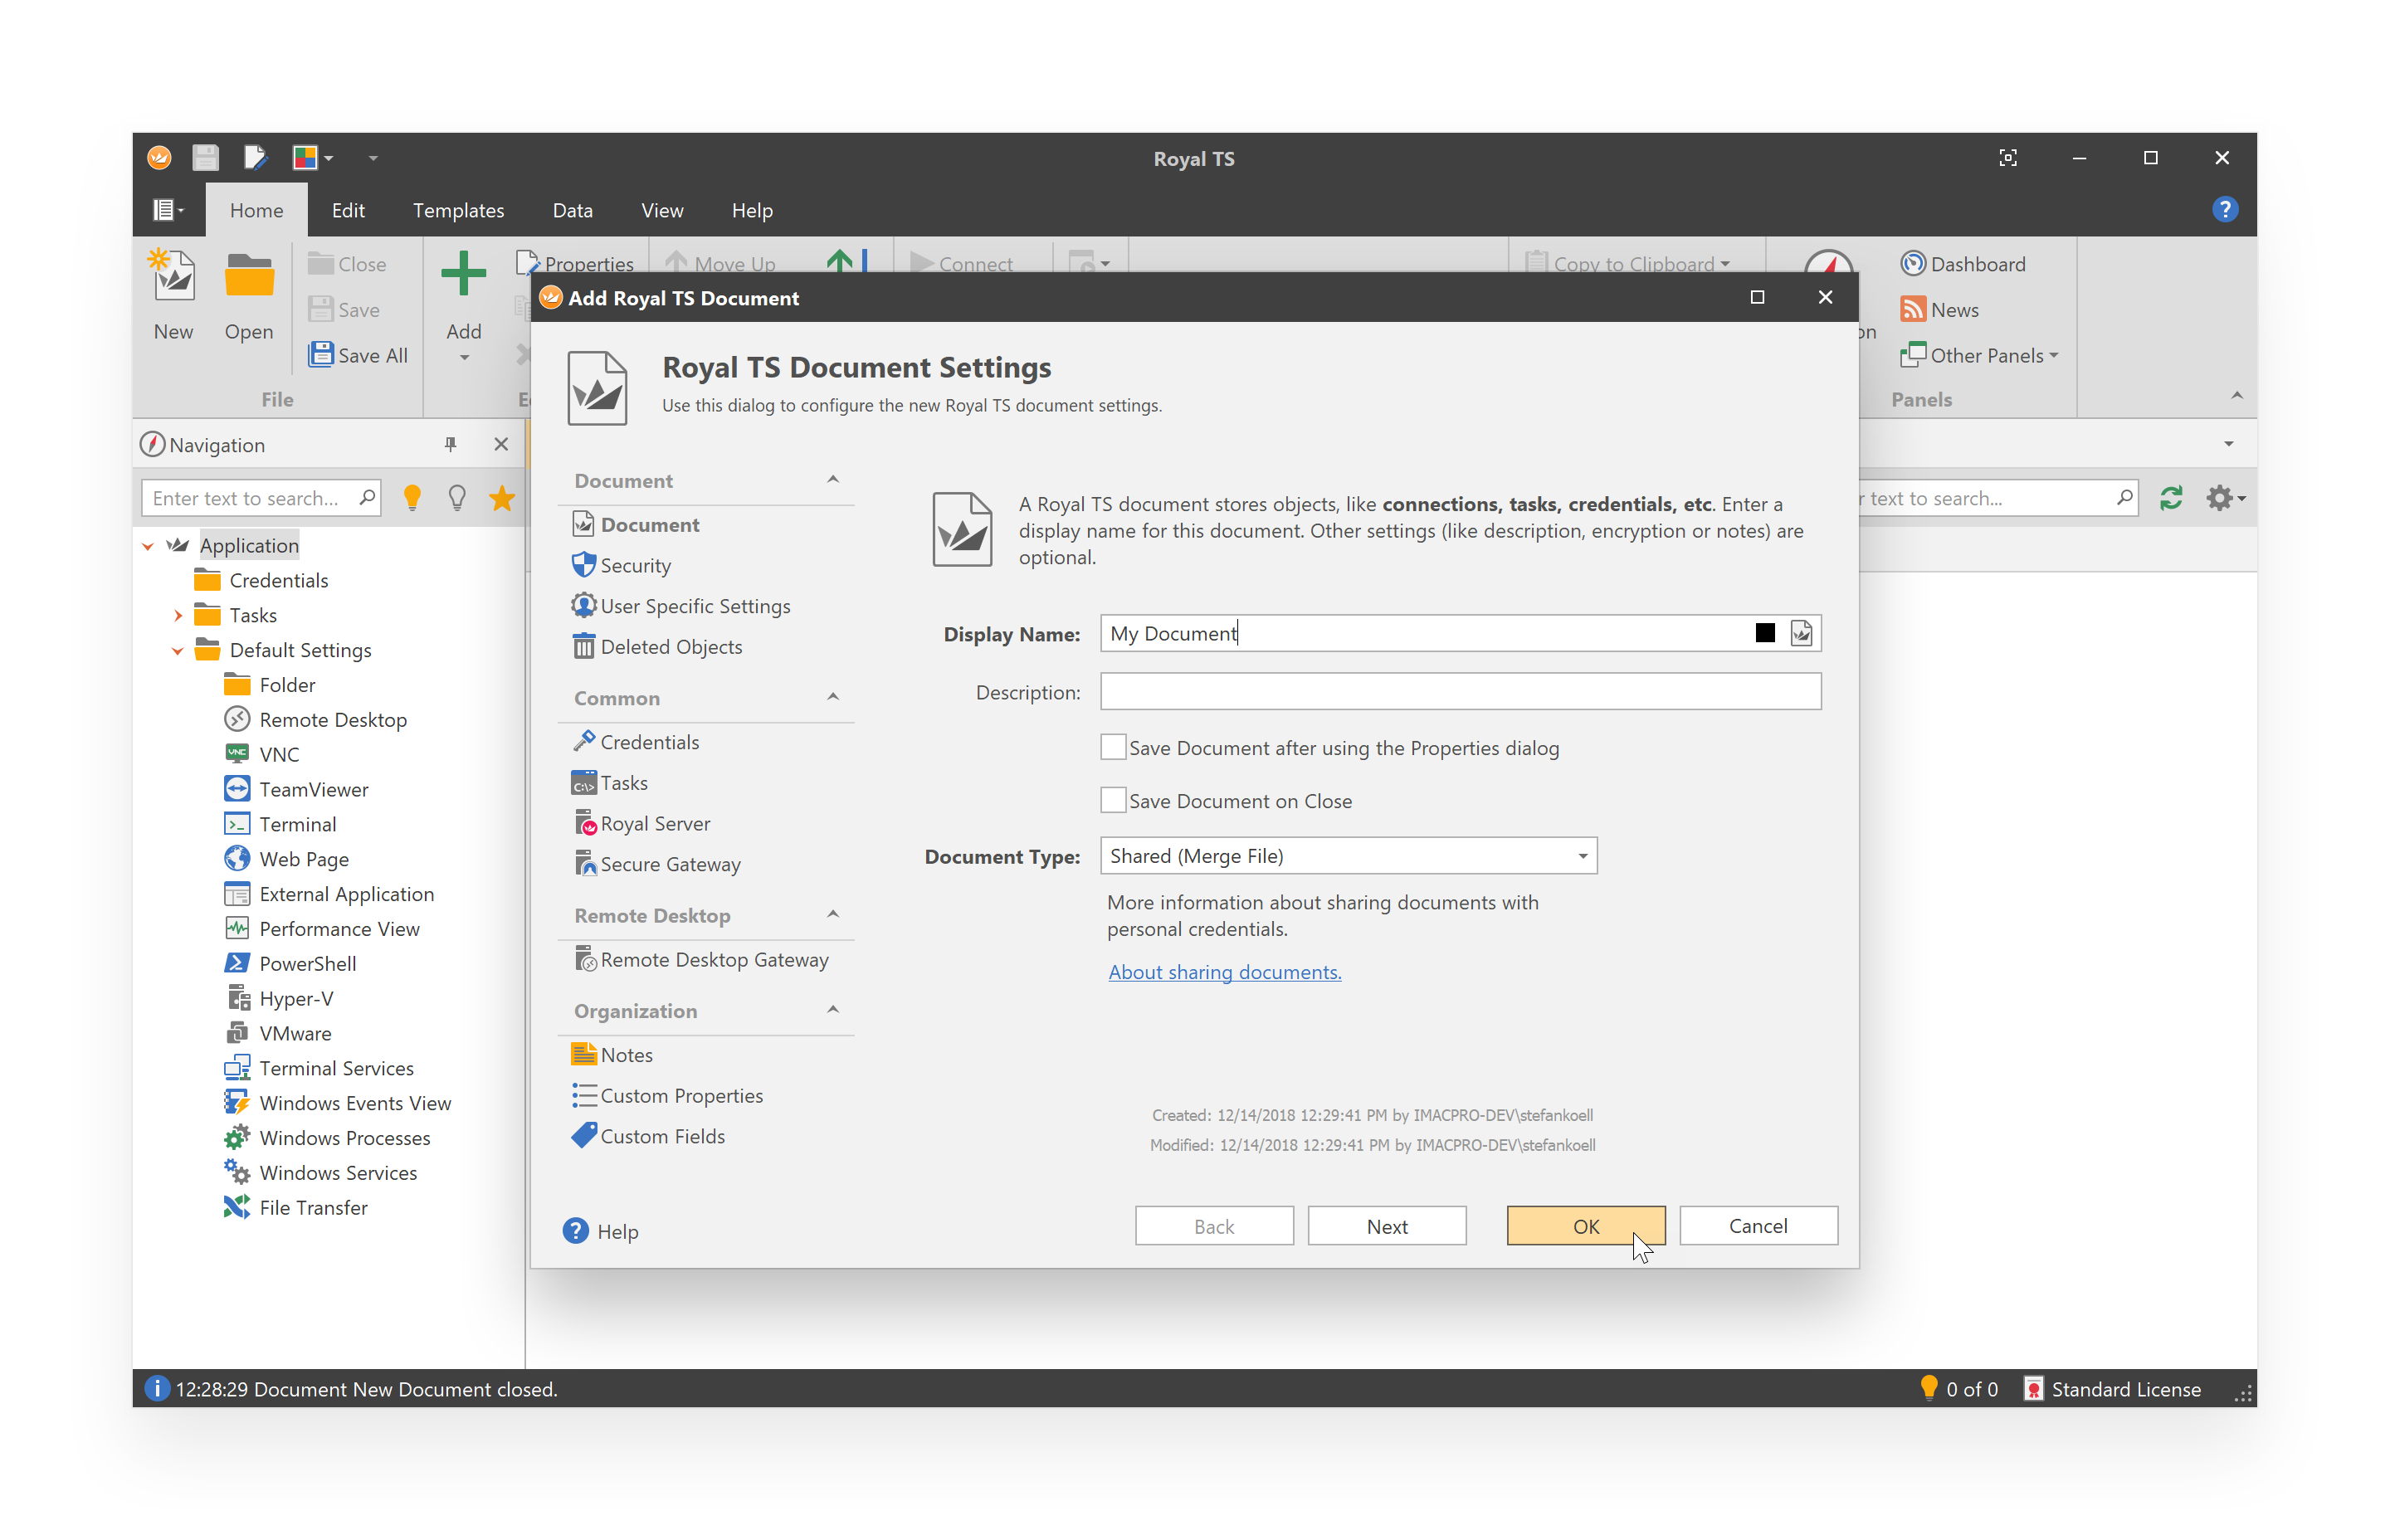Open the News feed panel
This screenshot has width=2390, height=1540.
[x=1940, y=309]
